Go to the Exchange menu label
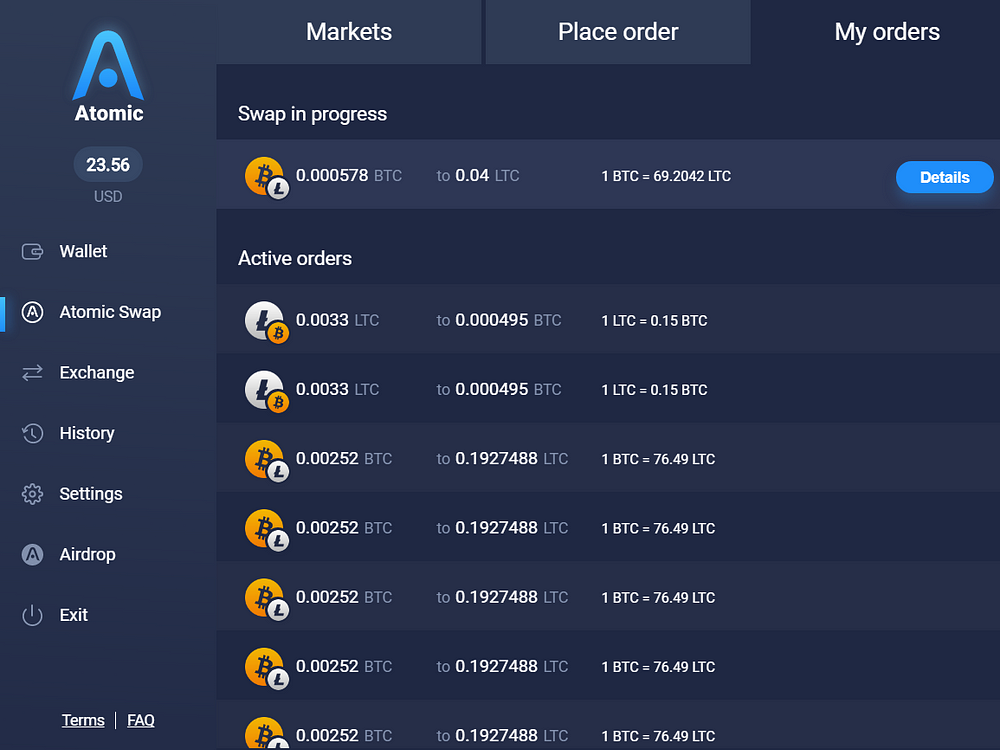This screenshot has height=750, width=1000. [97, 372]
